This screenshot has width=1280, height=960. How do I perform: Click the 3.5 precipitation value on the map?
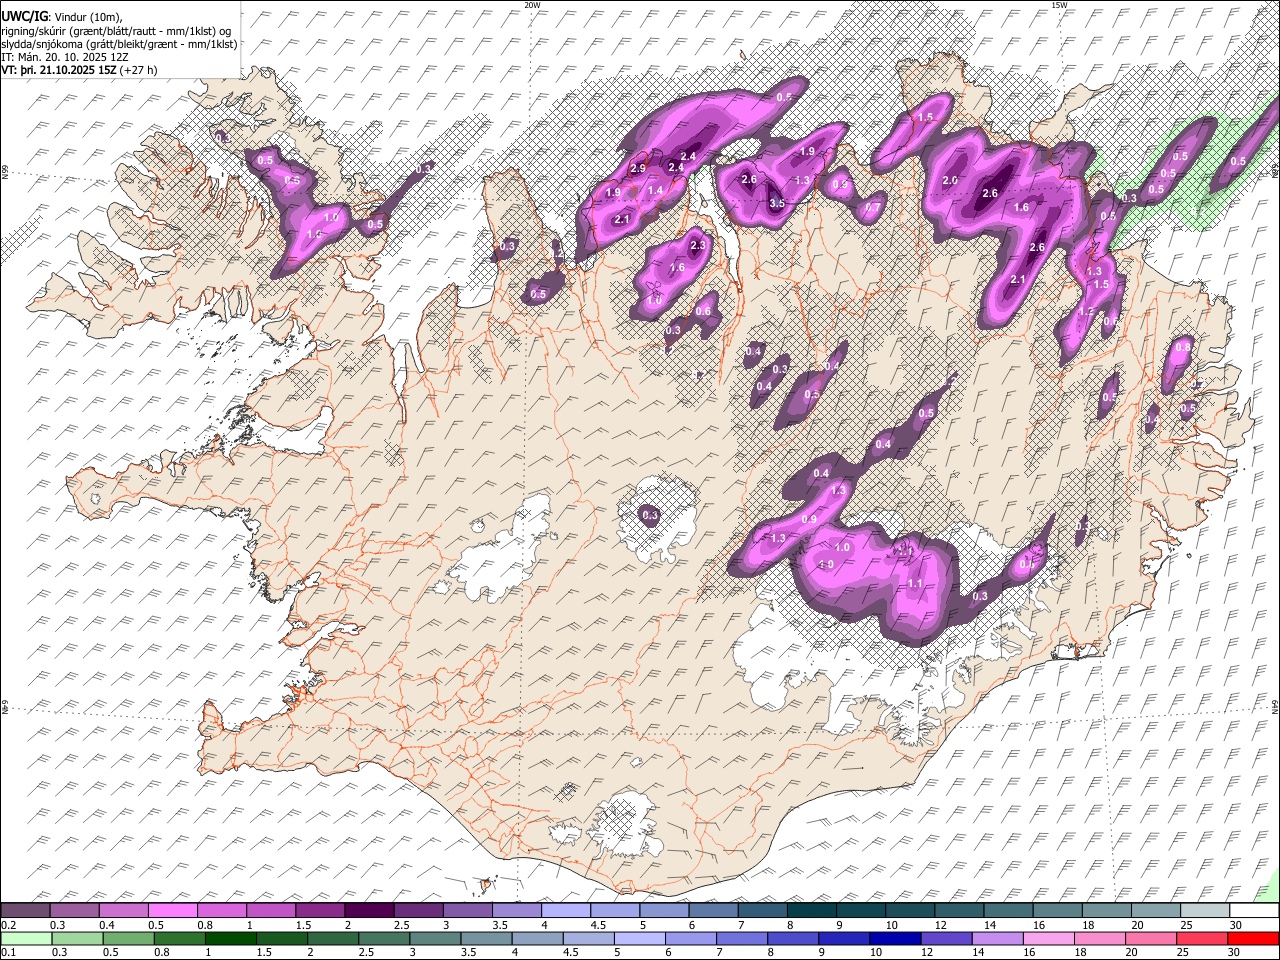tap(777, 203)
